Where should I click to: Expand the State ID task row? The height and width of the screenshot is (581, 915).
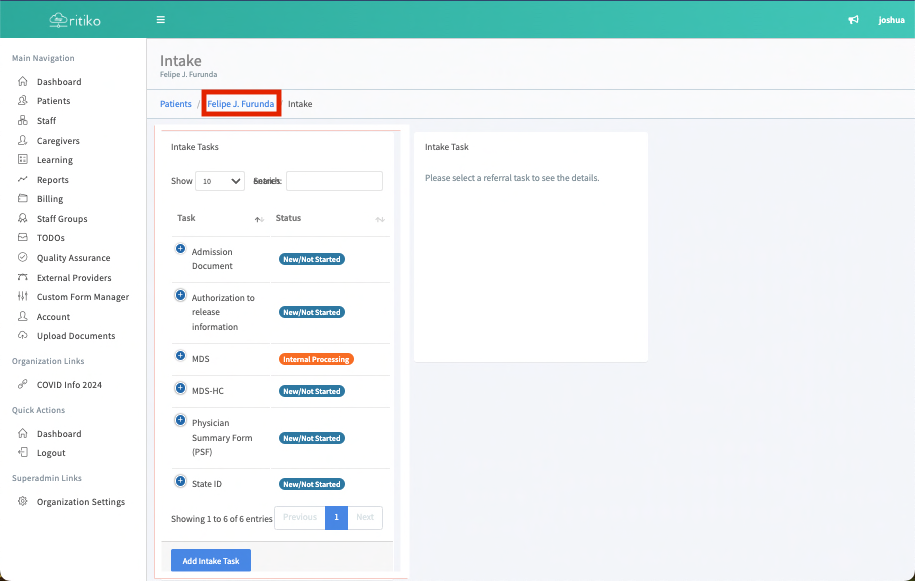pos(181,481)
